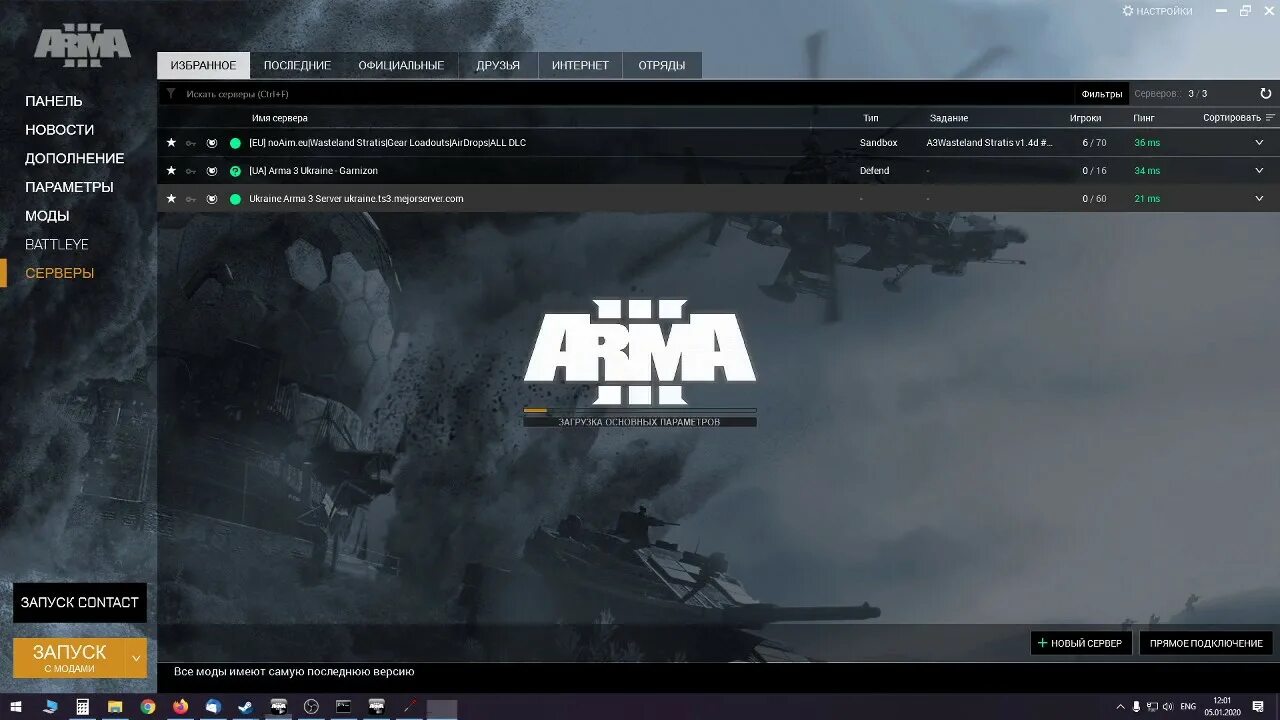
Task: Click A3Wasteland Stratis v1.4d mission cell
Action: coord(989,143)
